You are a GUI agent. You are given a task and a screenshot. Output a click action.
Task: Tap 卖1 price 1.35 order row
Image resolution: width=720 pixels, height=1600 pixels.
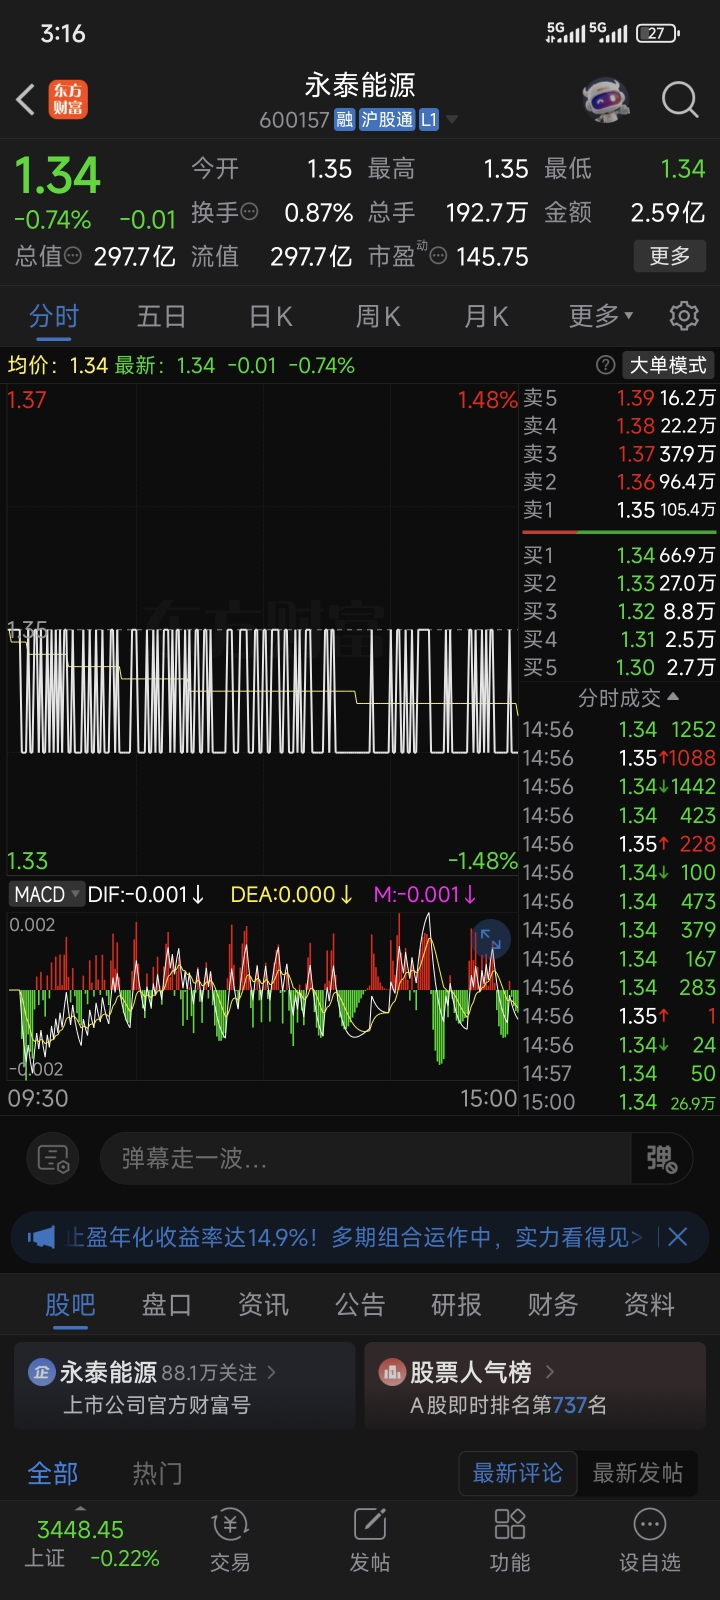tap(619, 510)
